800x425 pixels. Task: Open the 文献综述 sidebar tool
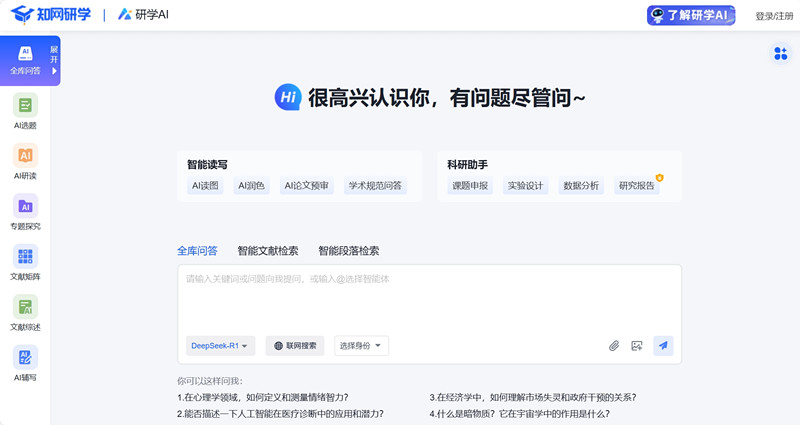coord(25,313)
